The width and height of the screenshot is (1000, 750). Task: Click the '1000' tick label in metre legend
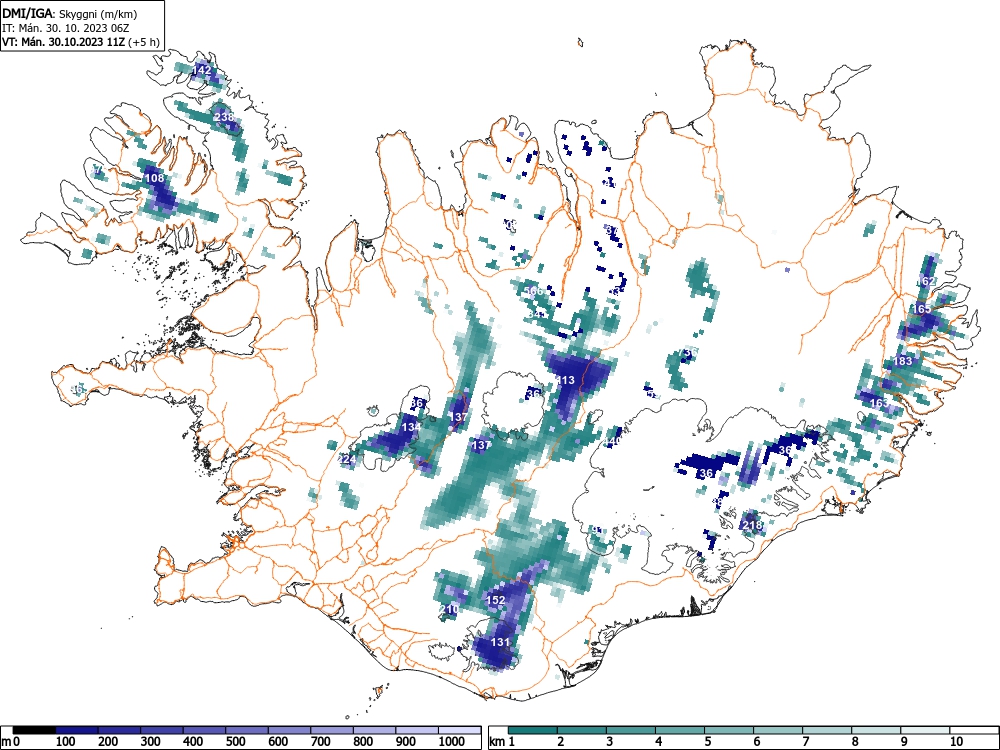click(x=452, y=742)
